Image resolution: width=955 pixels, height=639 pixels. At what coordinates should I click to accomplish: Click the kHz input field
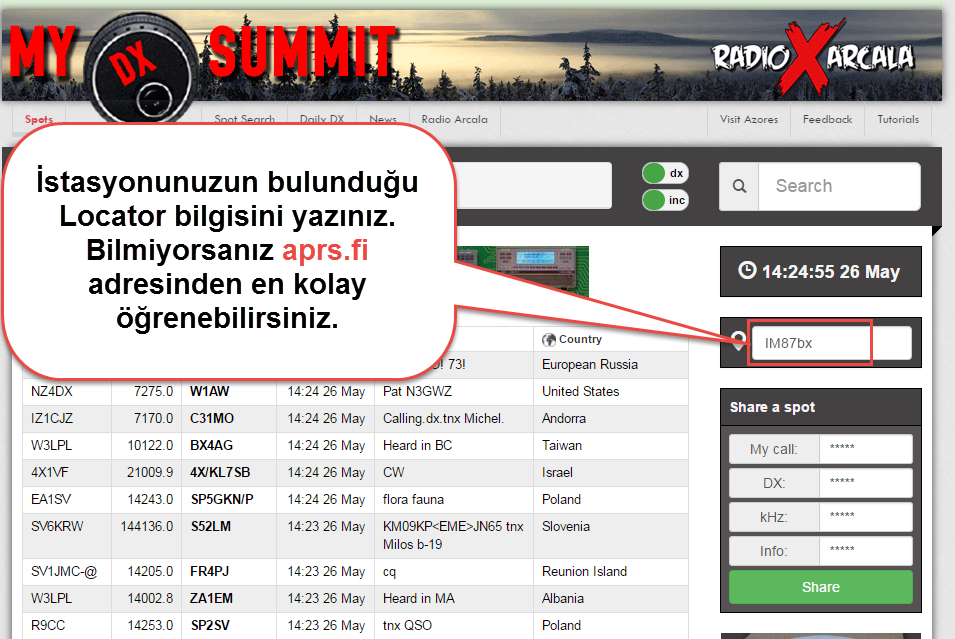[x=865, y=517]
